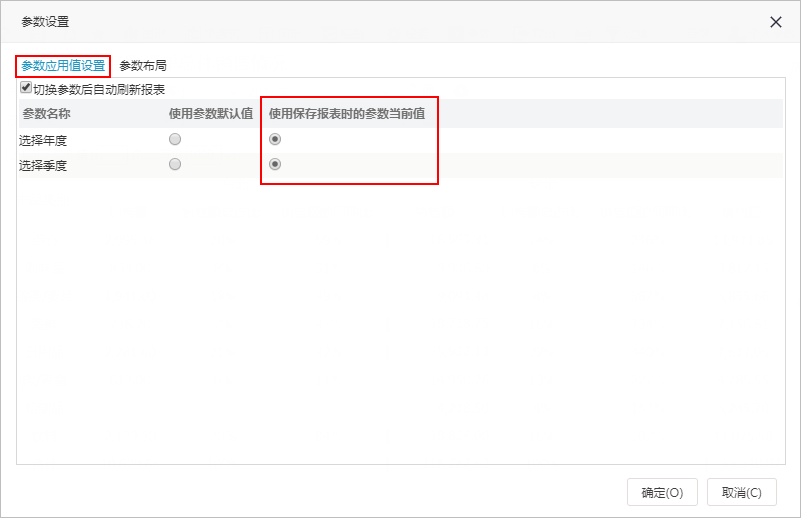Toggle 切换参数后自动刷新报表 checkbox
Image resolution: width=801 pixels, height=518 pixels.
26,87
